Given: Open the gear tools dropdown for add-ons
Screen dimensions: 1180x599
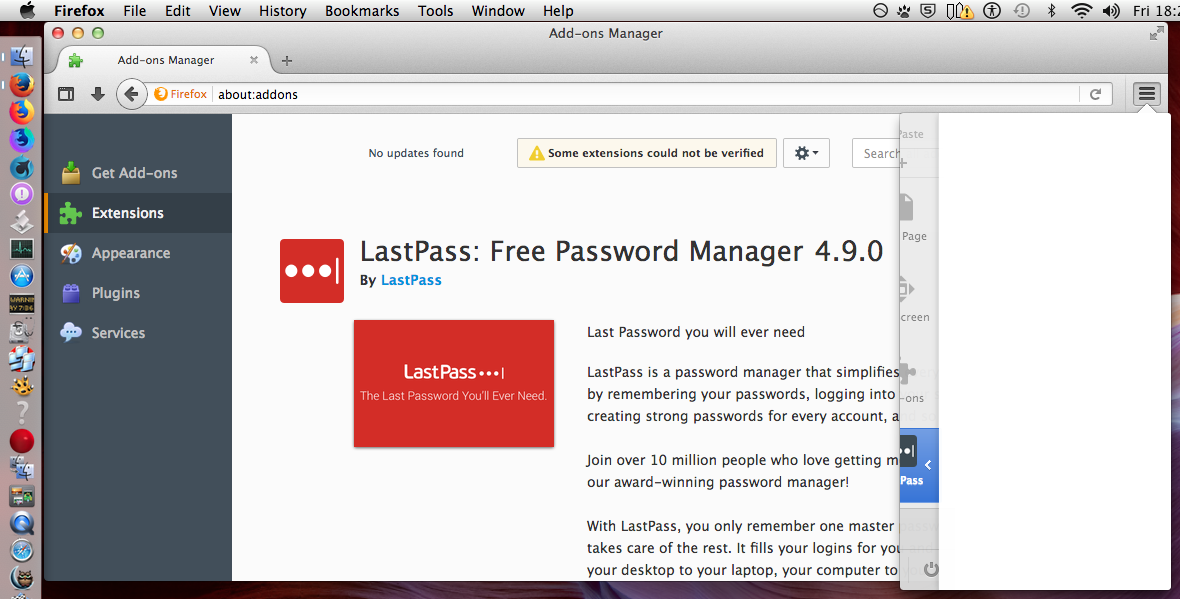Looking at the screenshot, I should [x=806, y=153].
